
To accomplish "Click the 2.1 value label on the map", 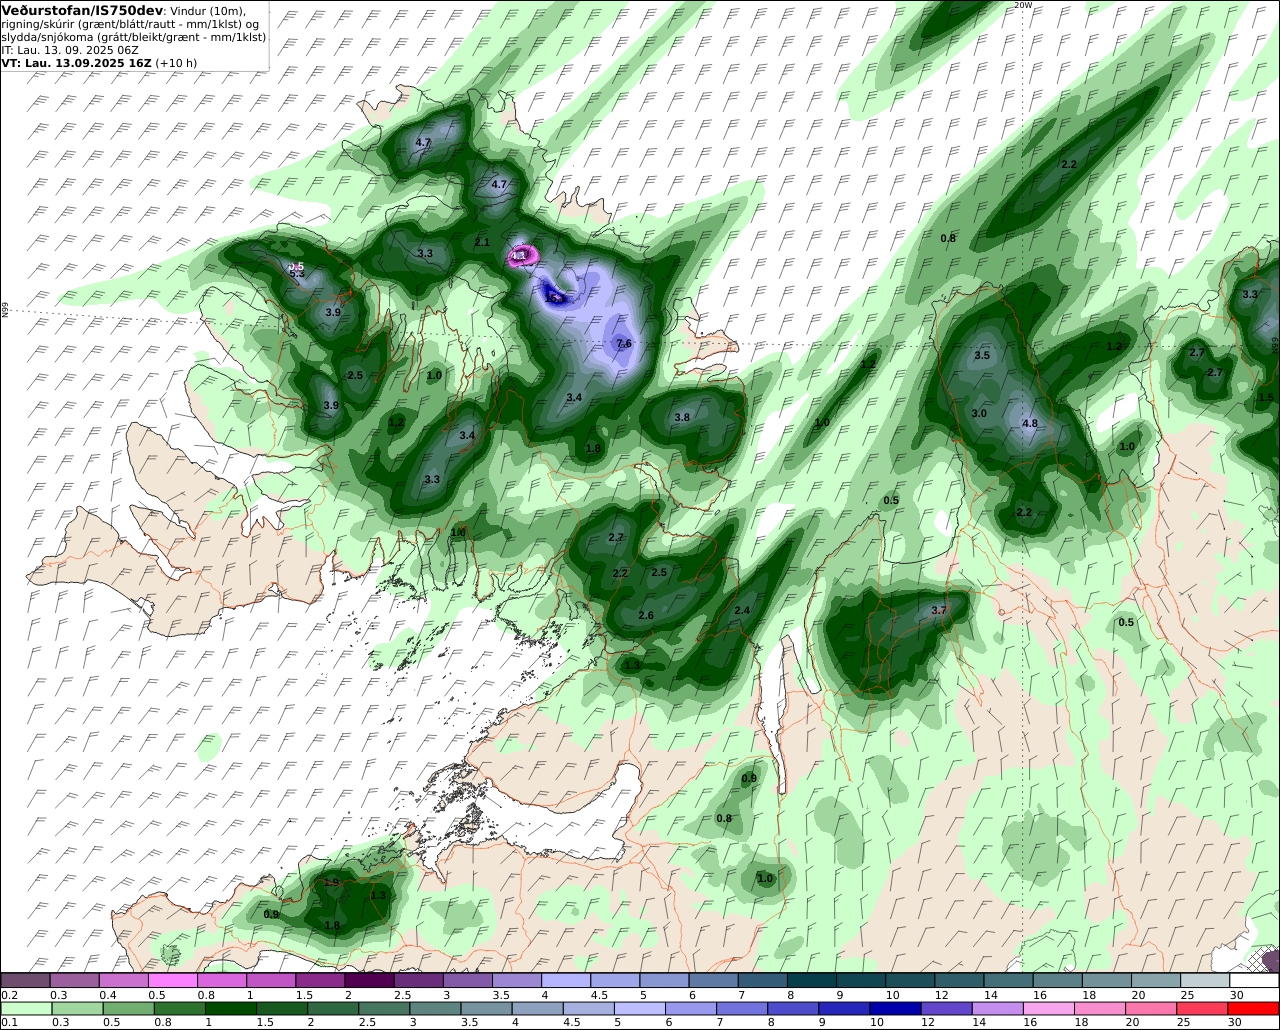I will (482, 242).
